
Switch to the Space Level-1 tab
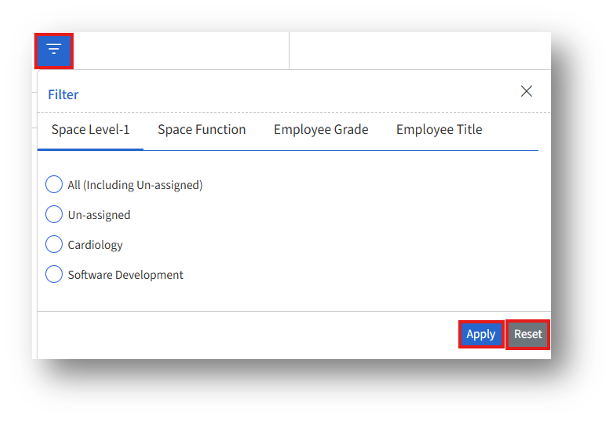pyautogui.click(x=90, y=130)
